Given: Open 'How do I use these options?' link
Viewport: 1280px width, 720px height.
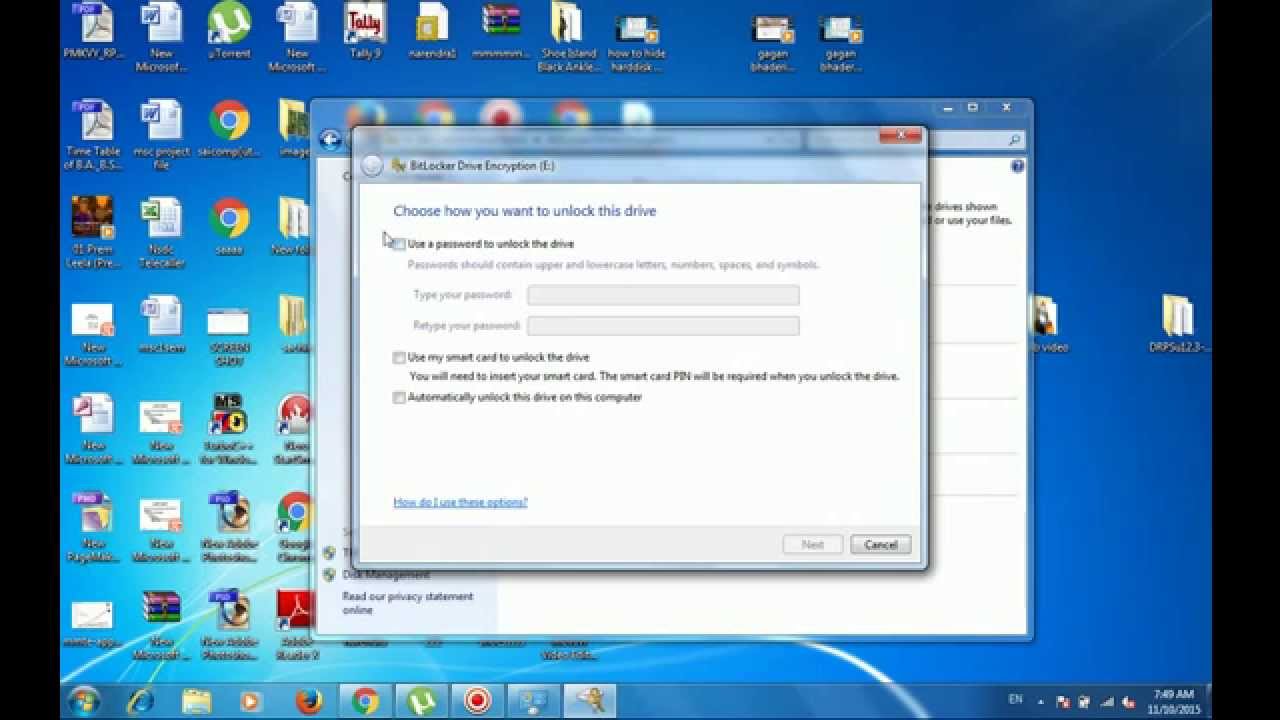Looking at the screenshot, I should [x=460, y=502].
